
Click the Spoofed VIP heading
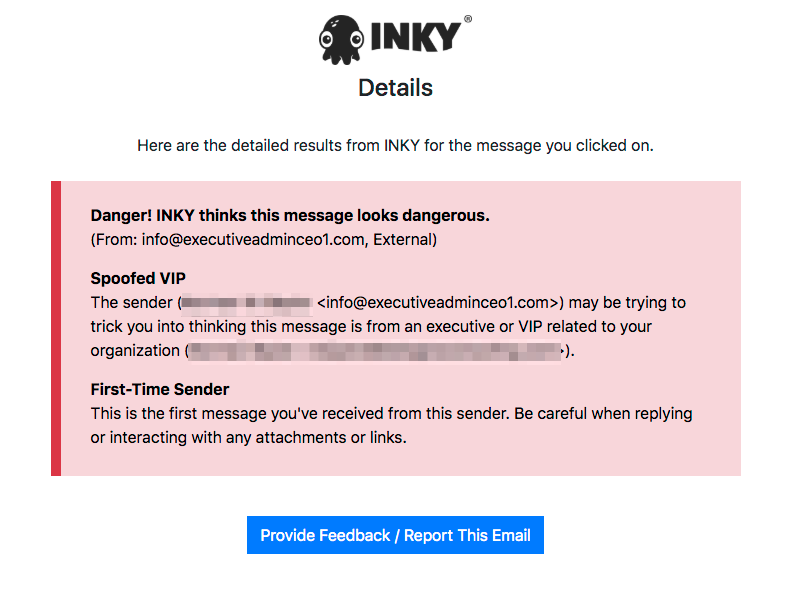(138, 278)
